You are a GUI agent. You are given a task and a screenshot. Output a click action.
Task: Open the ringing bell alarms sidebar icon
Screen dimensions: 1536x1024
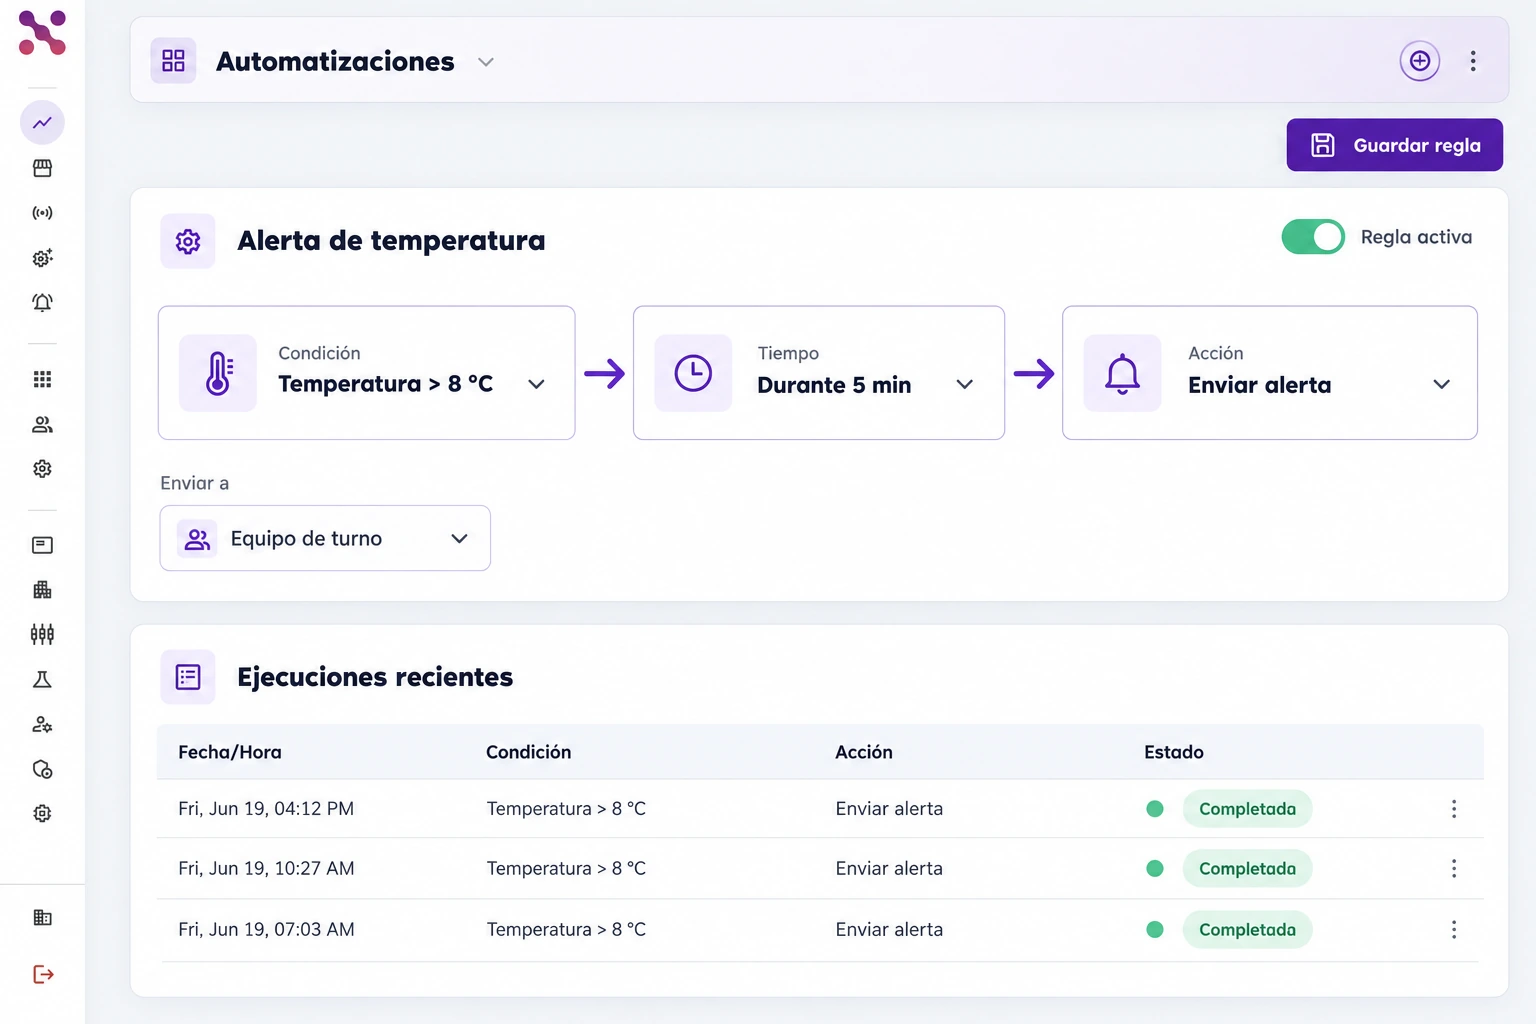(42, 302)
